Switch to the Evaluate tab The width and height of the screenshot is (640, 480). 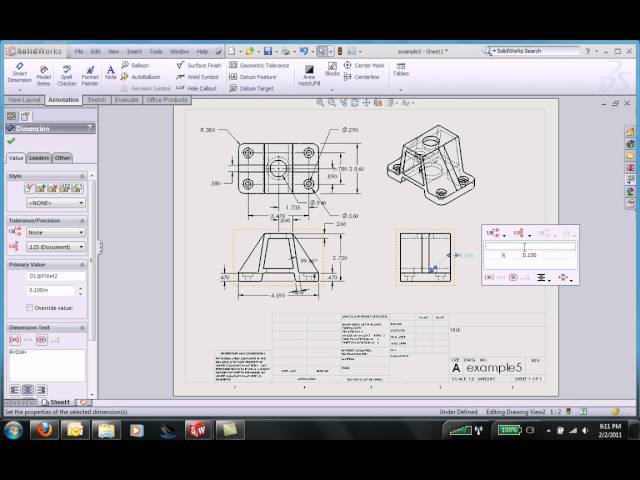[x=127, y=100]
